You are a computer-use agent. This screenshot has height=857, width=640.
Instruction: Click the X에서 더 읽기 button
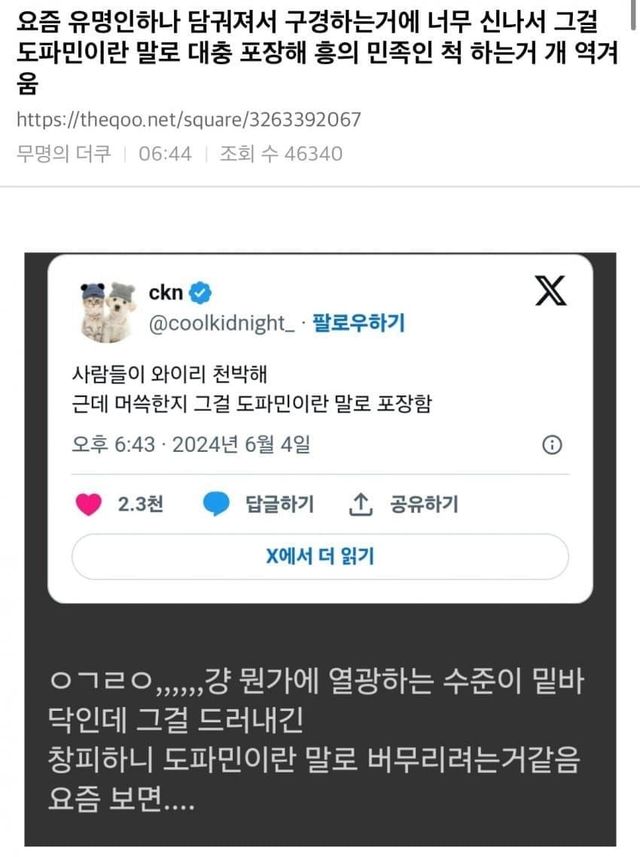coord(320,556)
